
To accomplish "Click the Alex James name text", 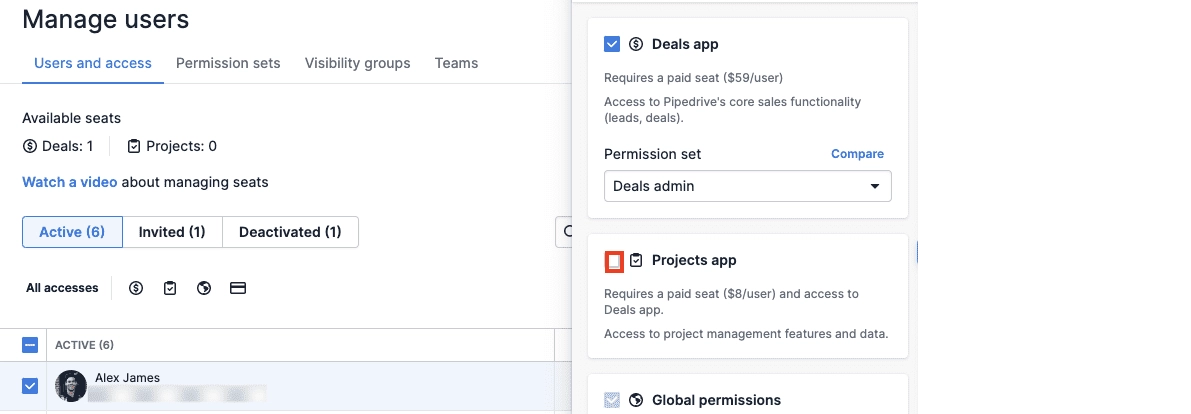I will click(128, 378).
